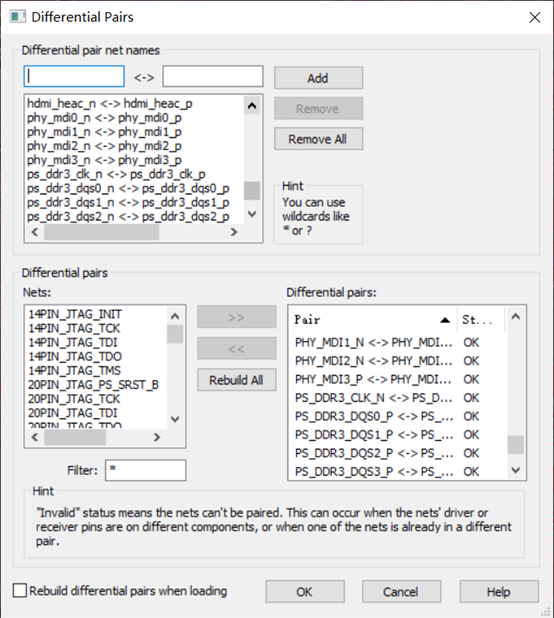This screenshot has height=618, width=554.
Task: Click the Differential pairs table scrollbar thumb
Action: coord(515,445)
